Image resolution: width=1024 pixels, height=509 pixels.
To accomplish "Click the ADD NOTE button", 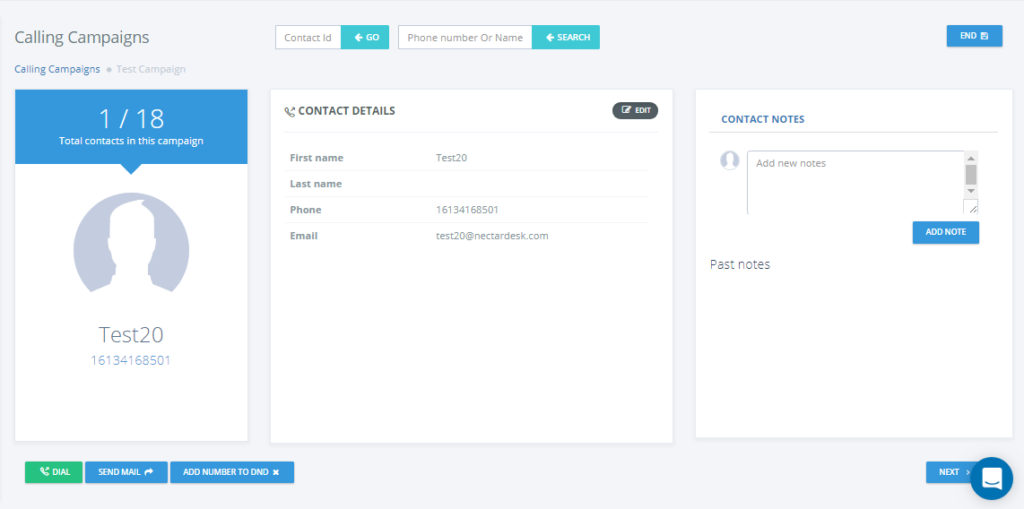I will 946,232.
